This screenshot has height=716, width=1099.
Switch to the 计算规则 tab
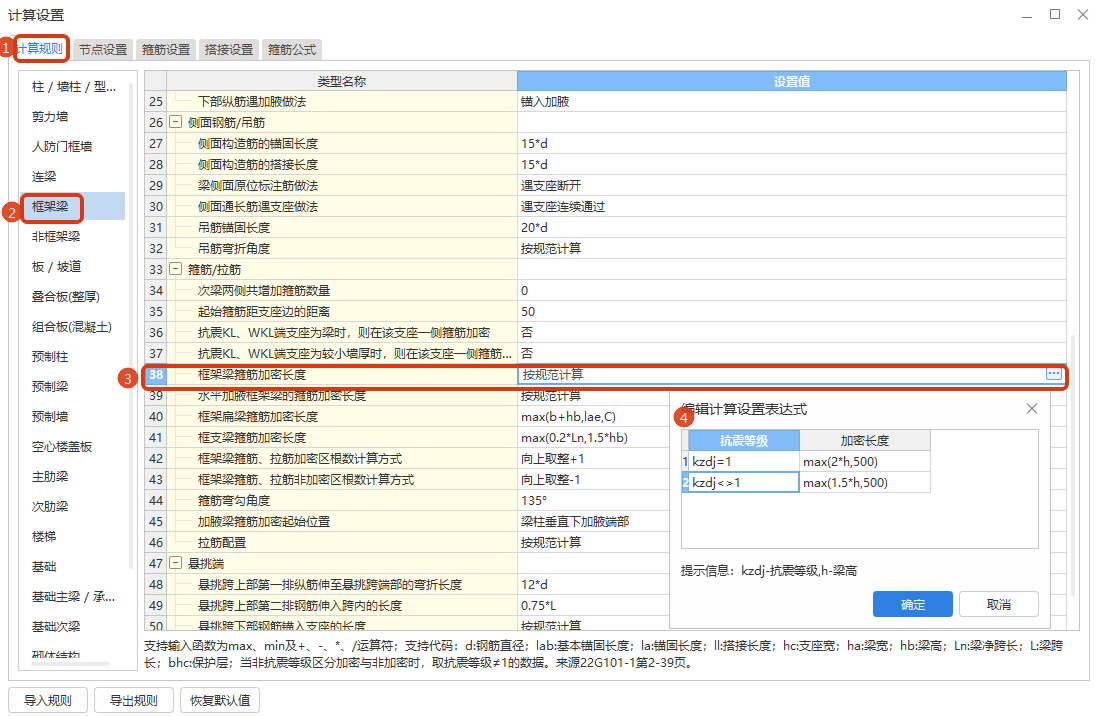(40, 48)
